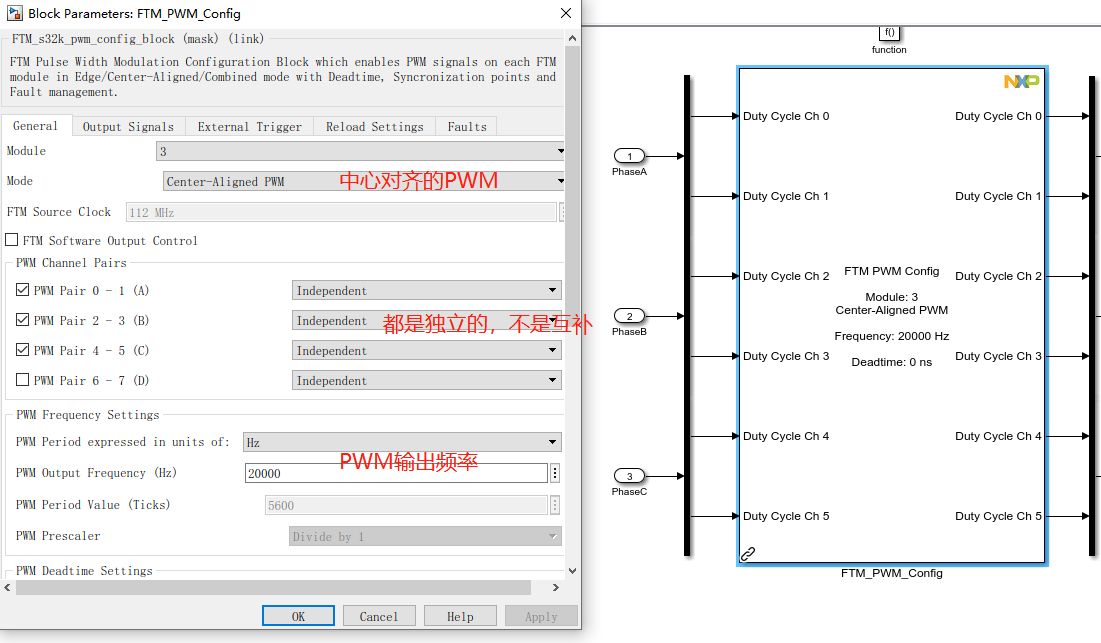Viewport: 1101px width, 643px height.
Task: Click the NXP logo on the PWM block
Action: [1020, 82]
